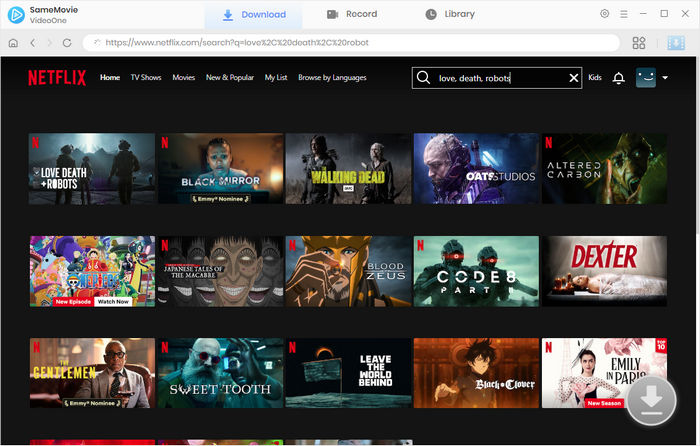Screen dimensions: 700x446
Task: Open Black Clover thumbnail
Action: tap(476, 373)
